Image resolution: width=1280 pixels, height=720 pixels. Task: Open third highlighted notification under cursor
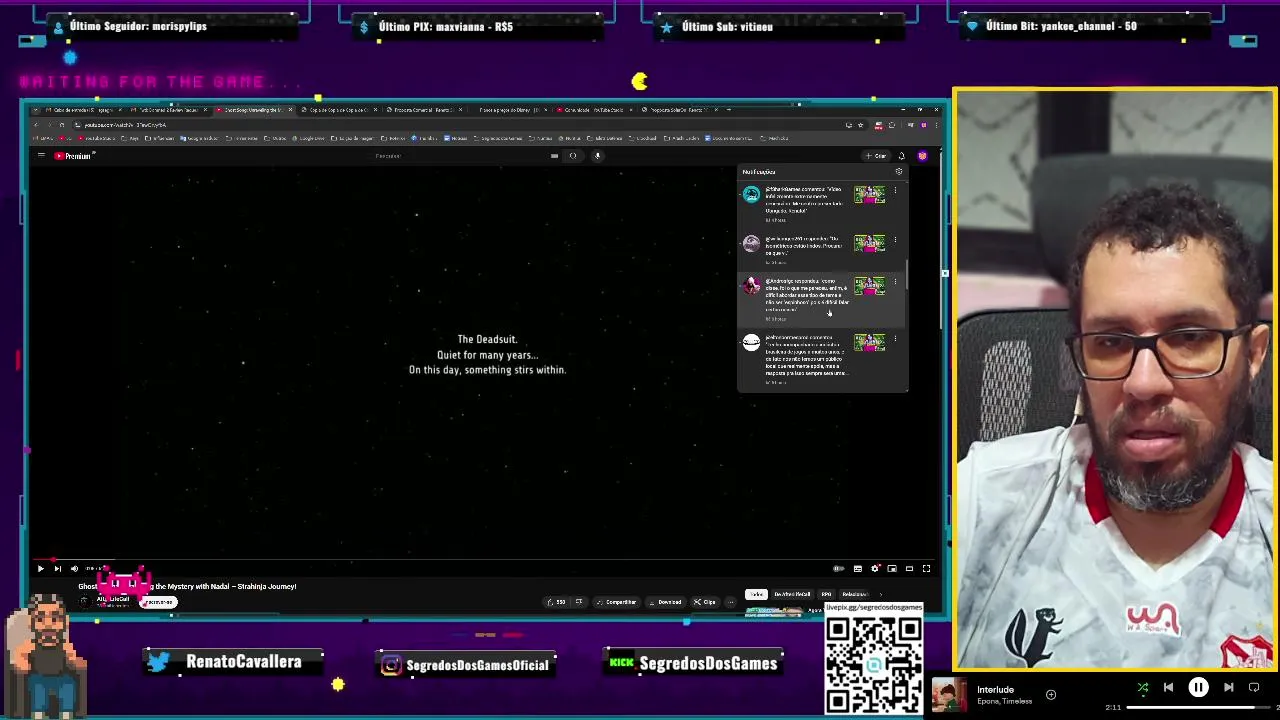(822, 298)
